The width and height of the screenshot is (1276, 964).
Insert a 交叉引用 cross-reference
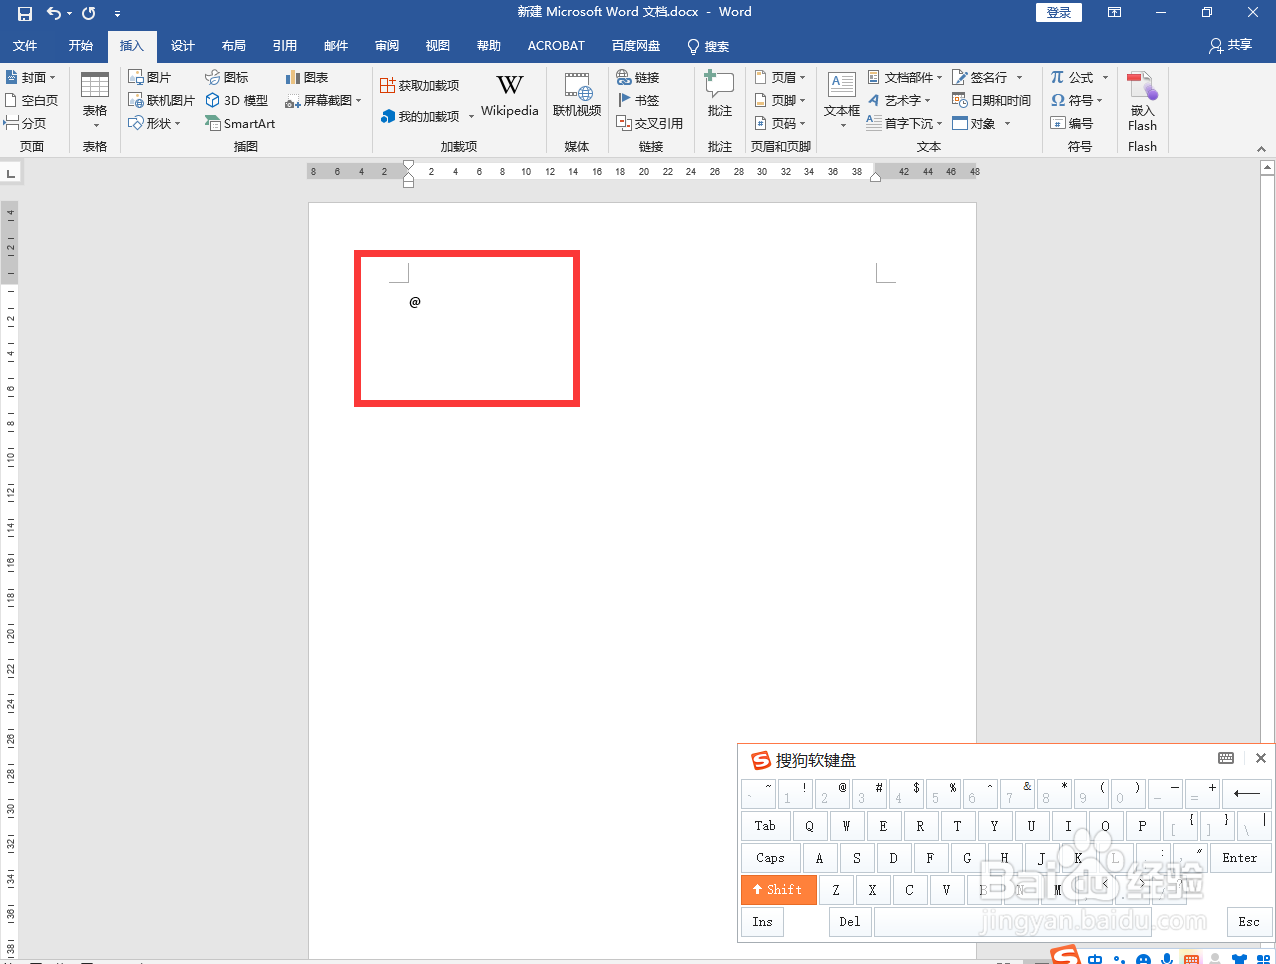tap(650, 123)
